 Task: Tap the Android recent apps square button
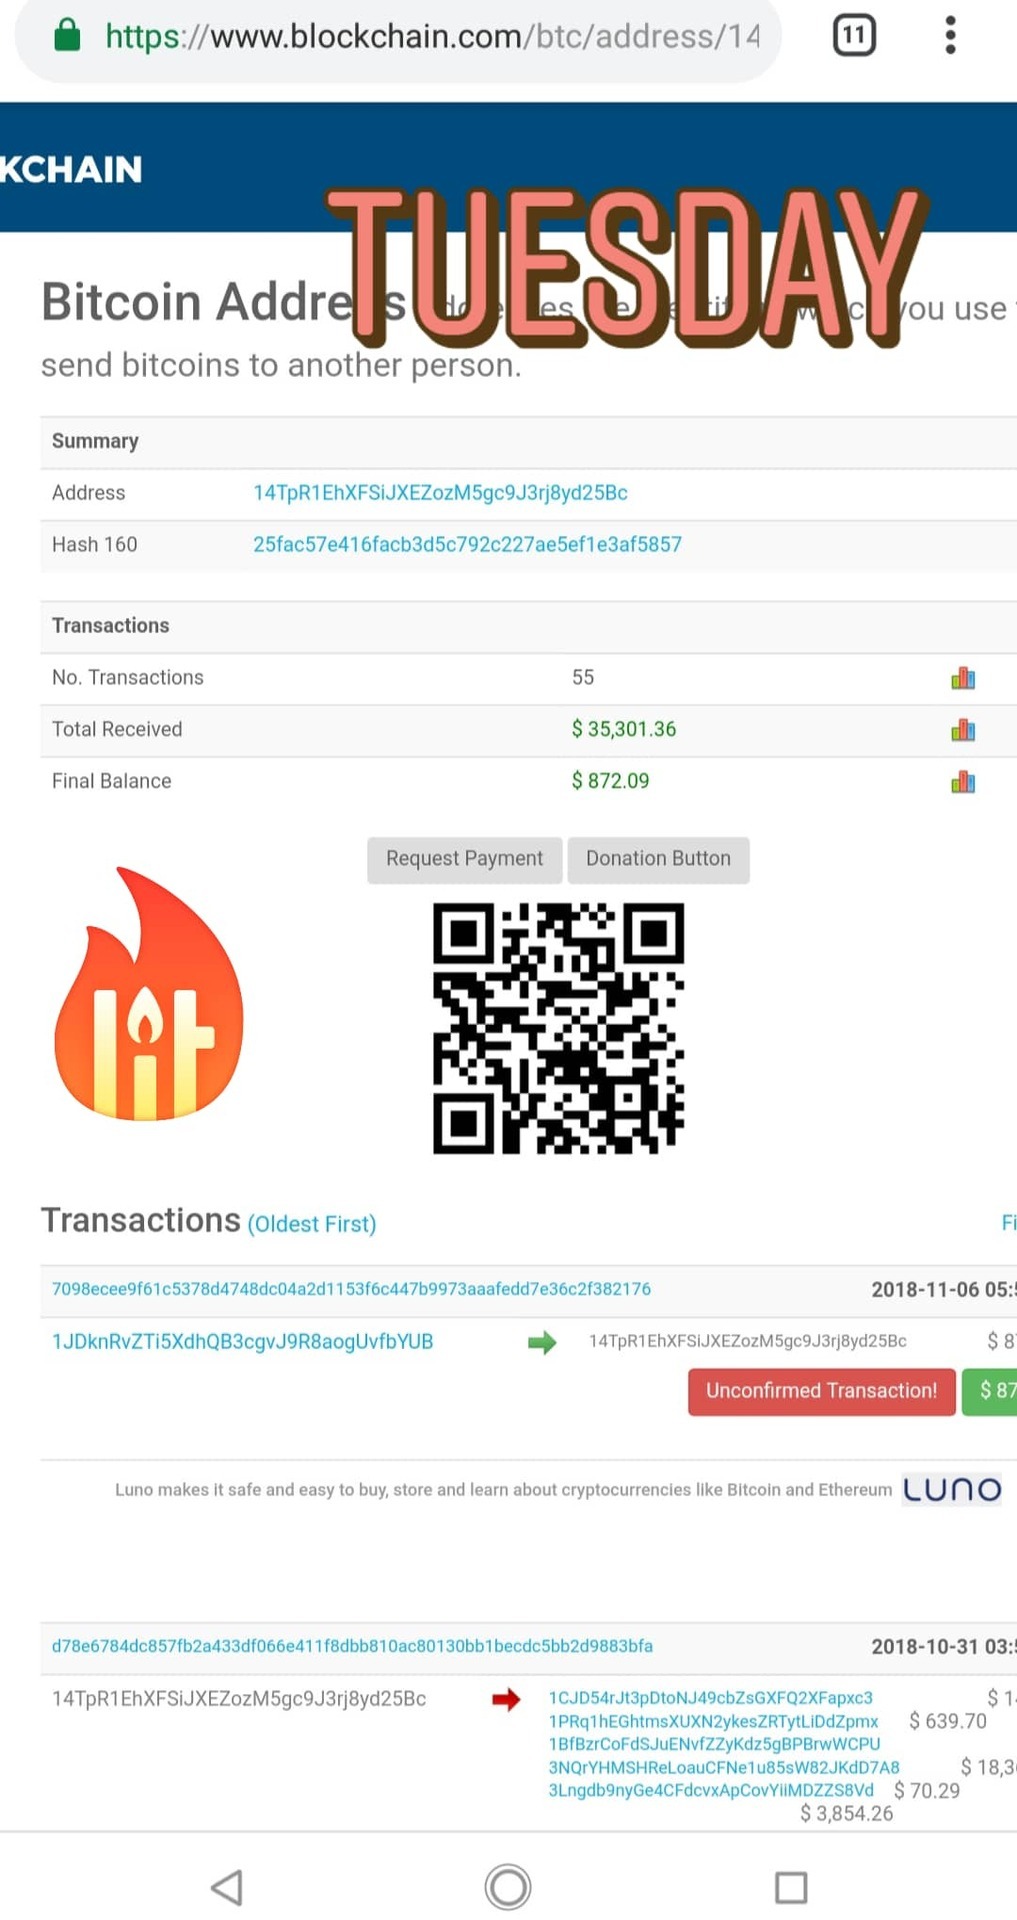tap(791, 1887)
